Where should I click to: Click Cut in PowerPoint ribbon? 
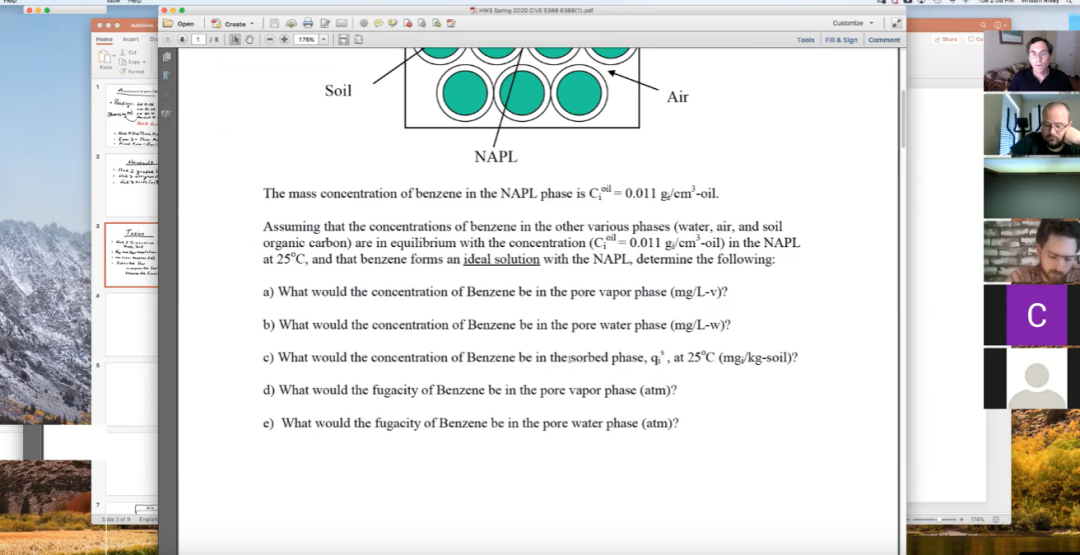point(128,52)
